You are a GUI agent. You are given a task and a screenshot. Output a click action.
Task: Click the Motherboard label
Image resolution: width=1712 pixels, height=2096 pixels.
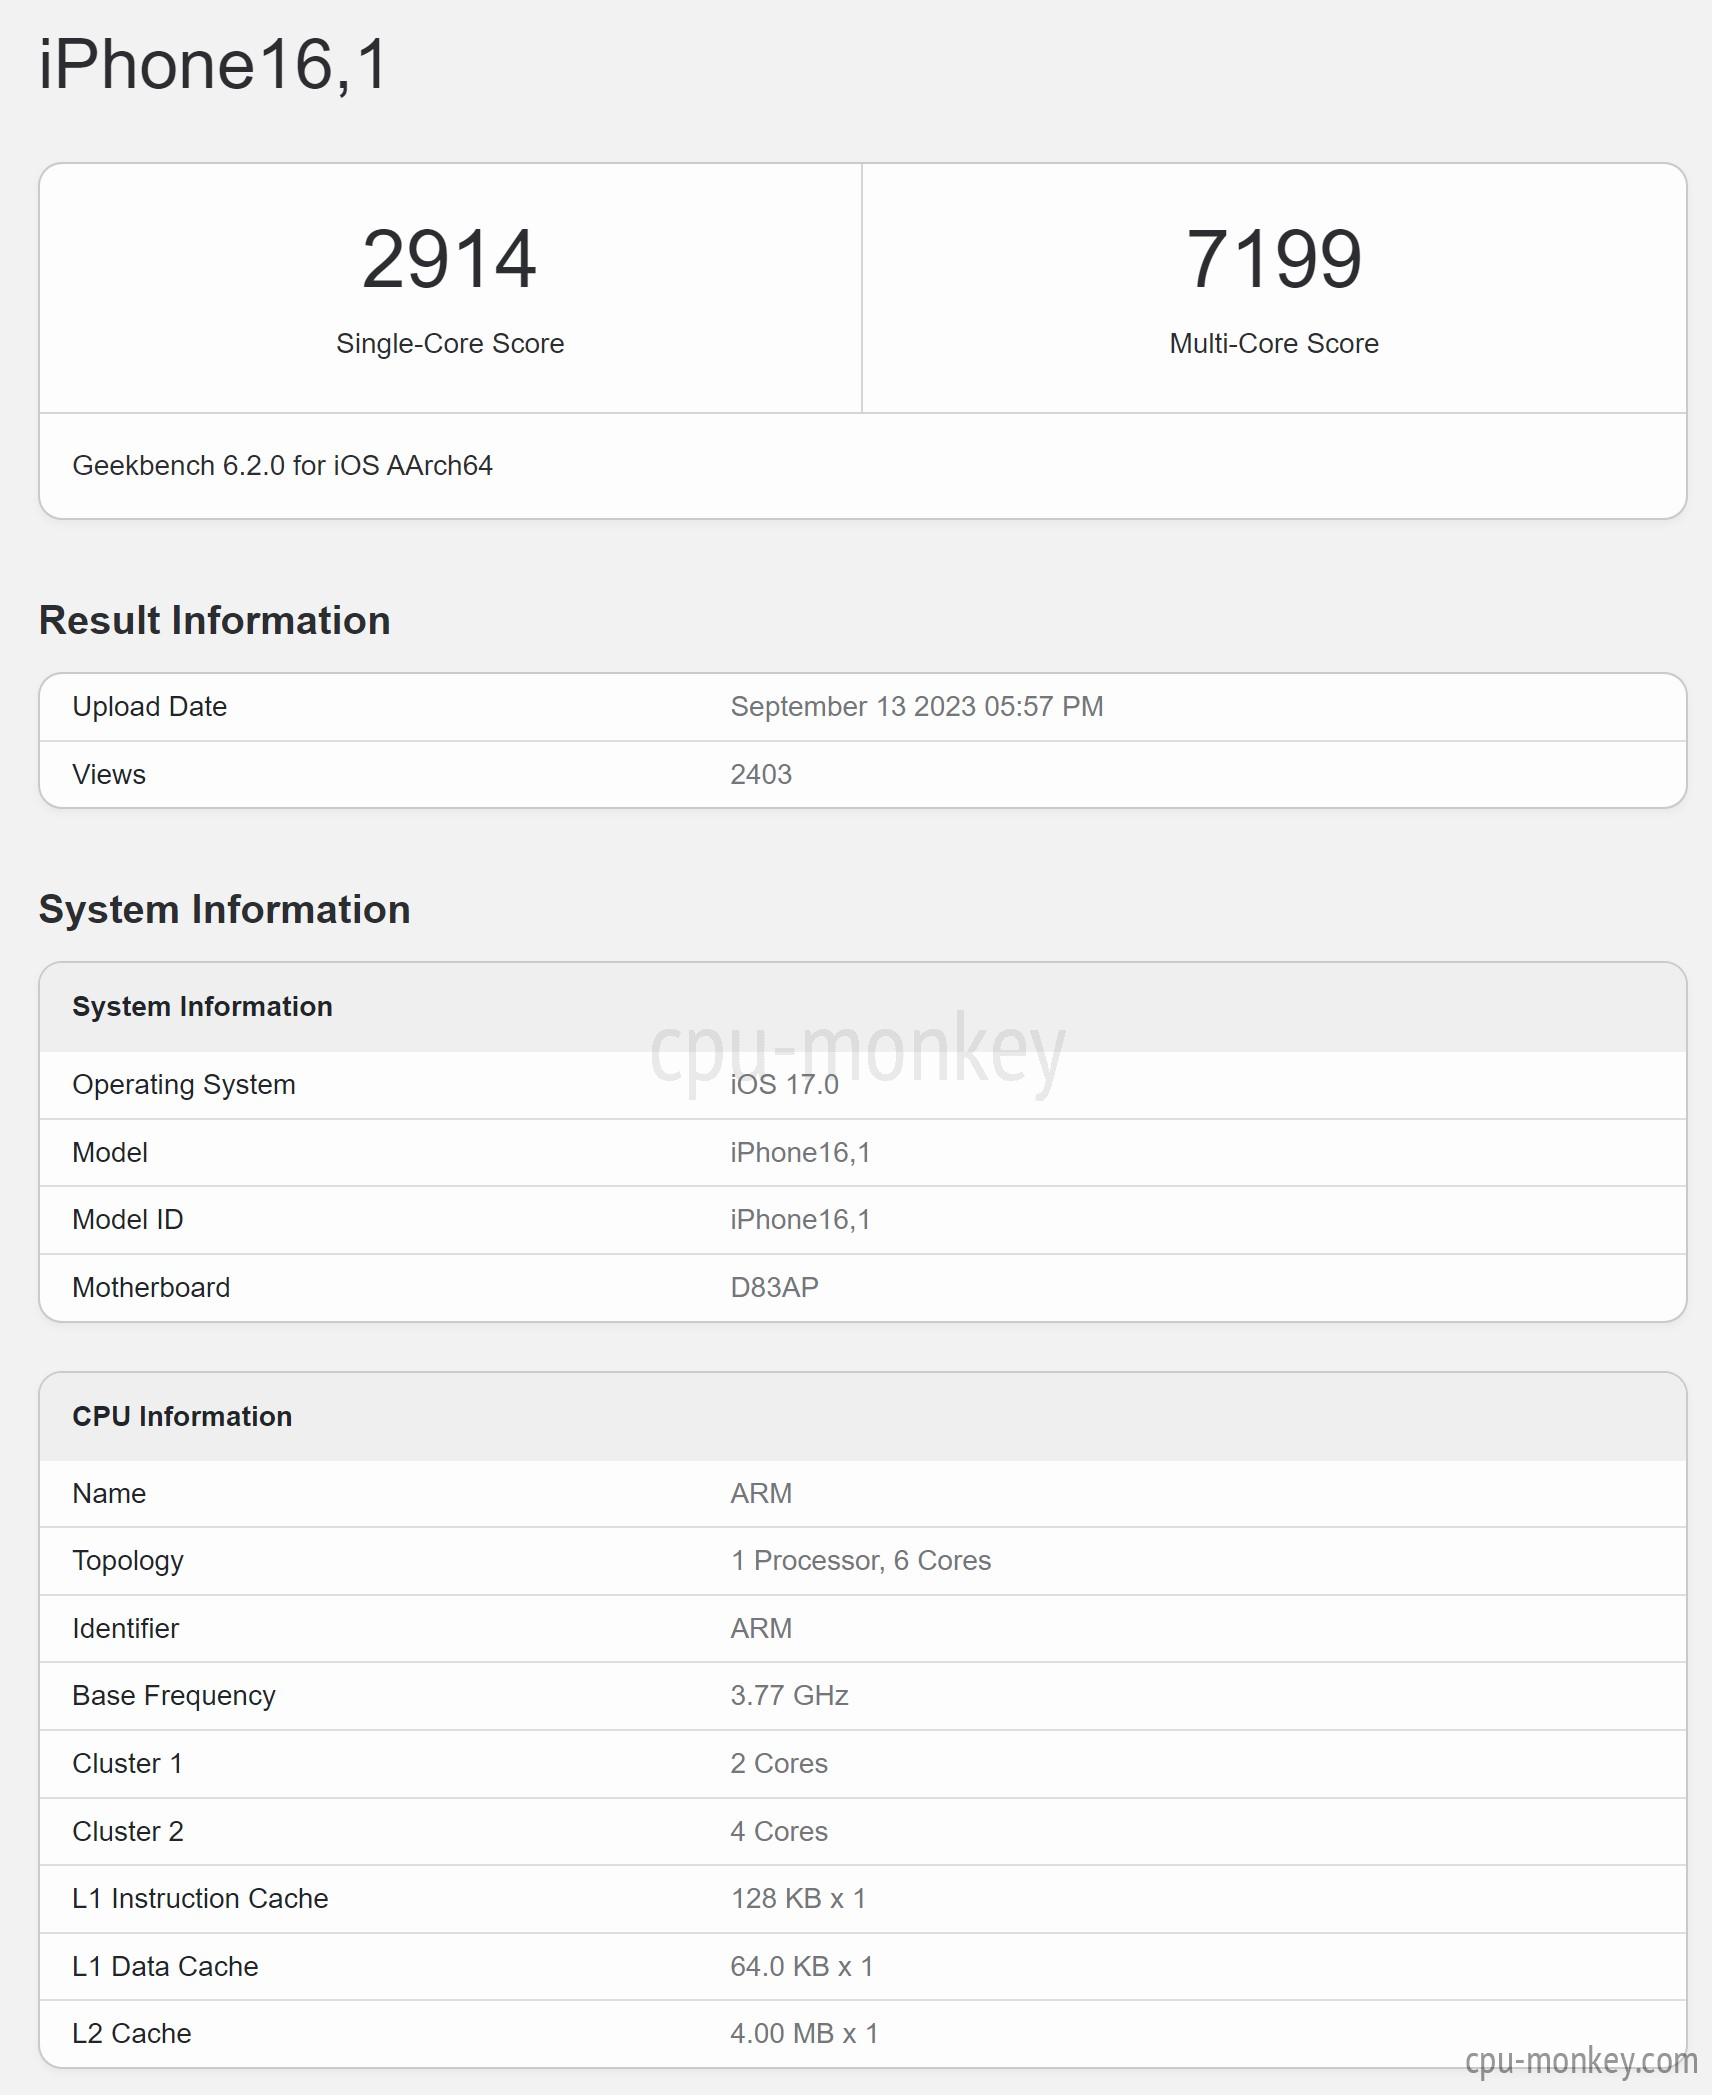pos(151,1287)
